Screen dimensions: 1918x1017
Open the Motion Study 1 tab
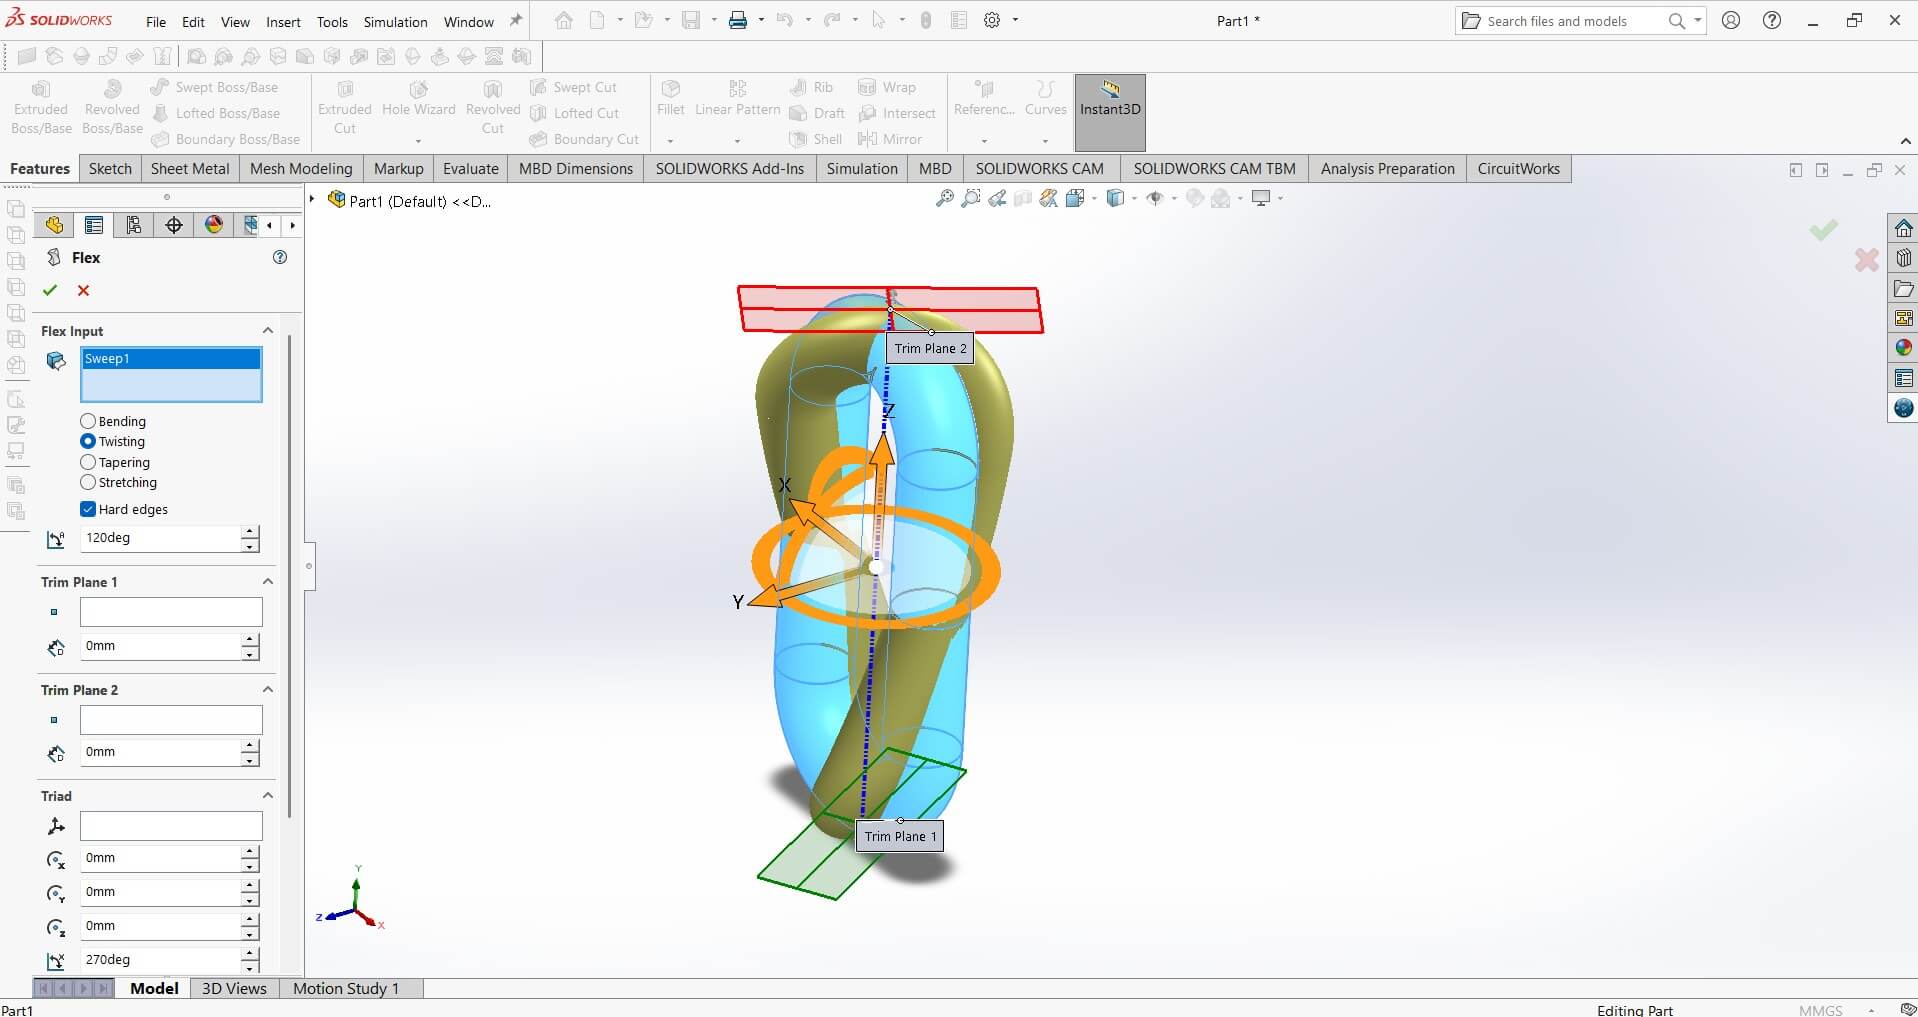tap(346, 988)
